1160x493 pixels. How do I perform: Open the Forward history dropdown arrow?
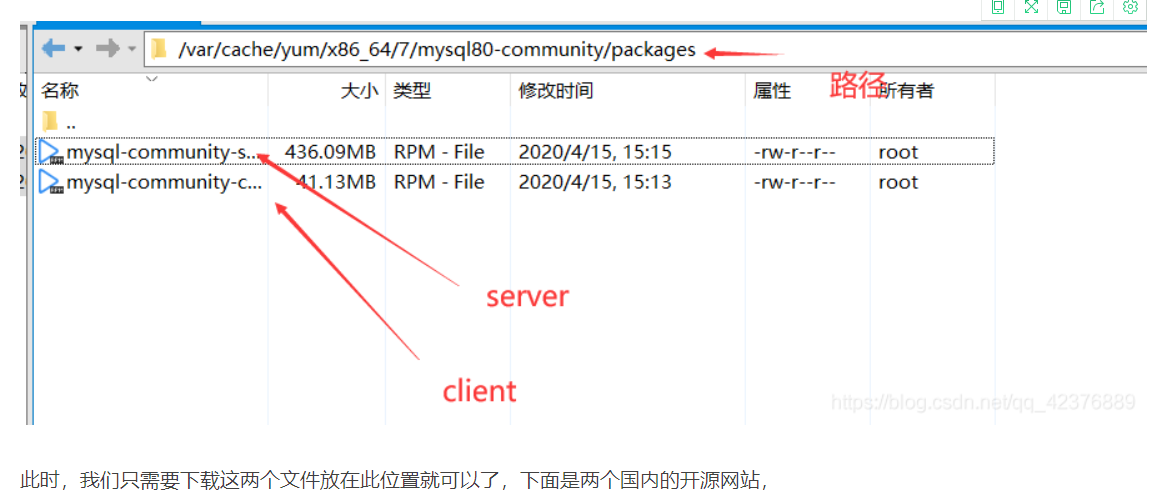point(132,50)
